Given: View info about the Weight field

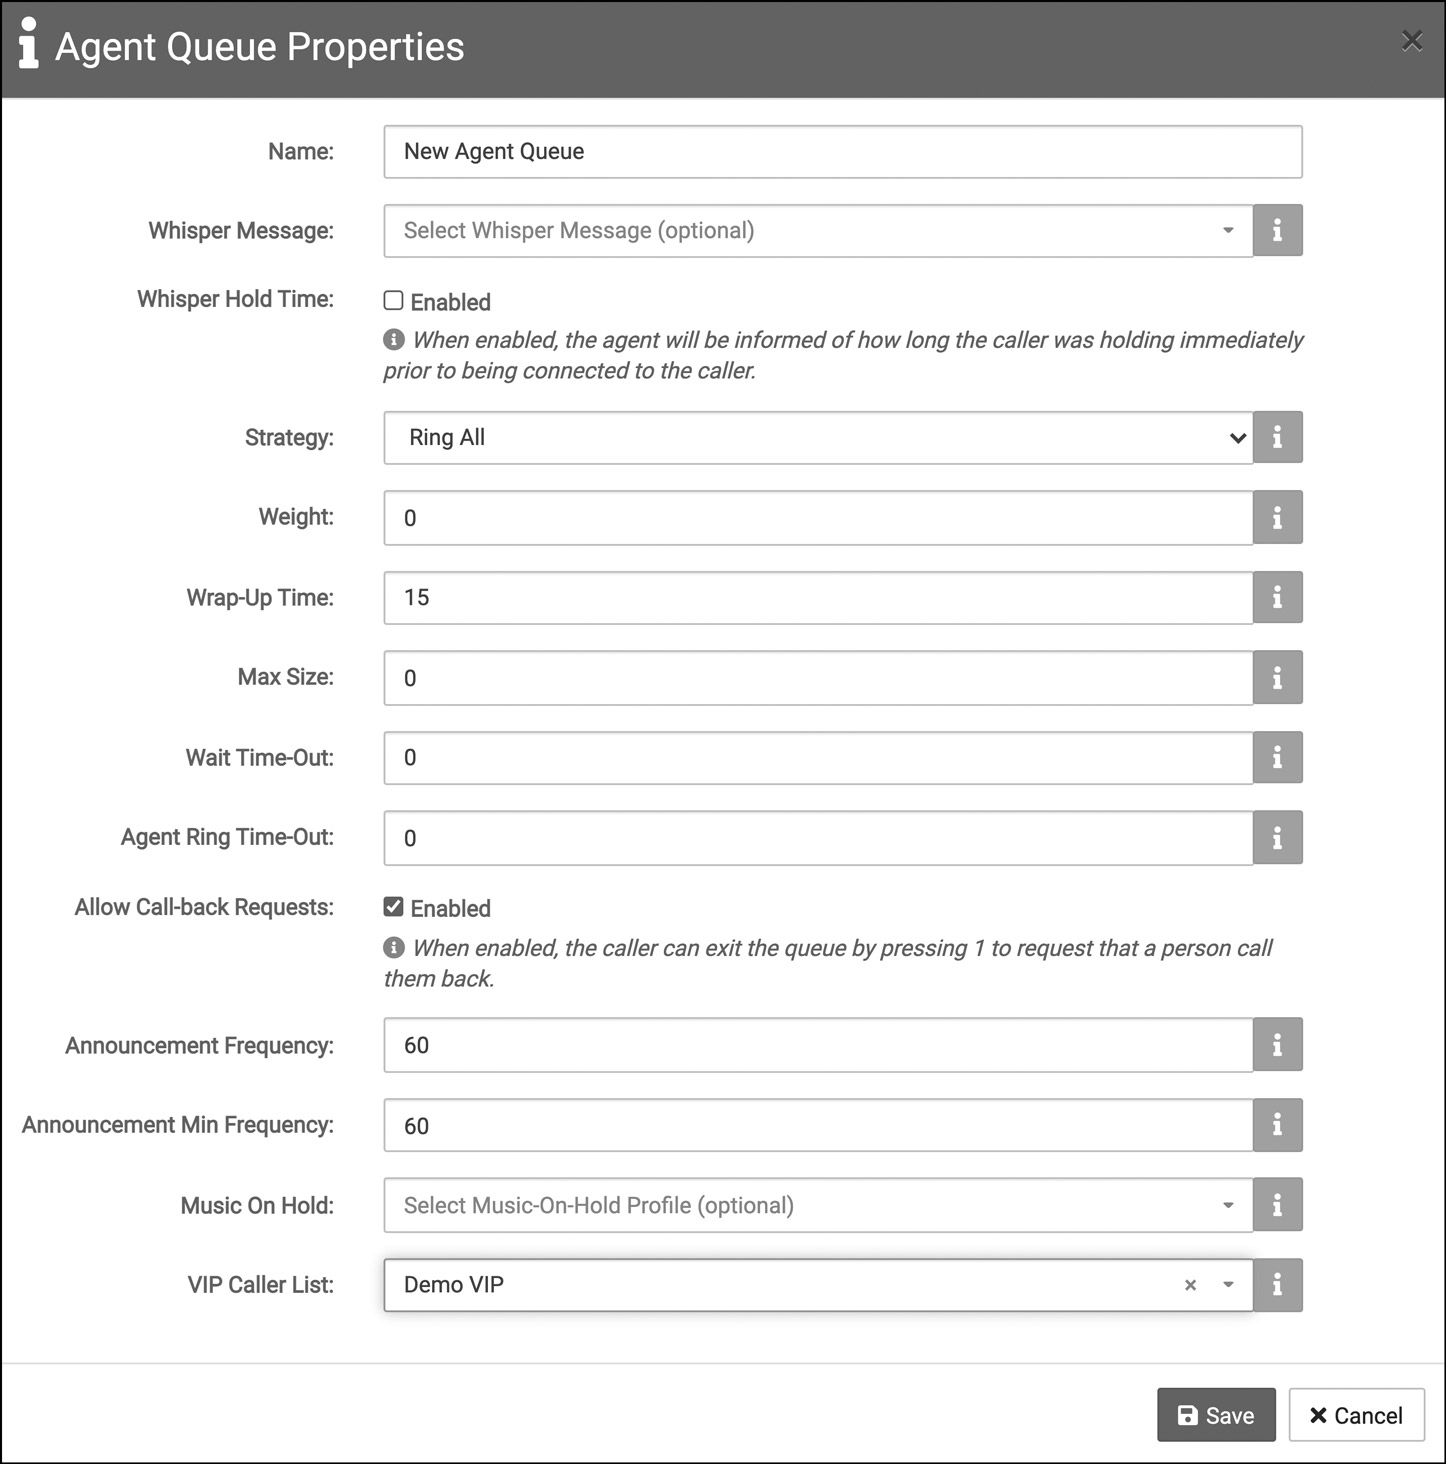Looking at the screenshot, I should [1277, 517].
